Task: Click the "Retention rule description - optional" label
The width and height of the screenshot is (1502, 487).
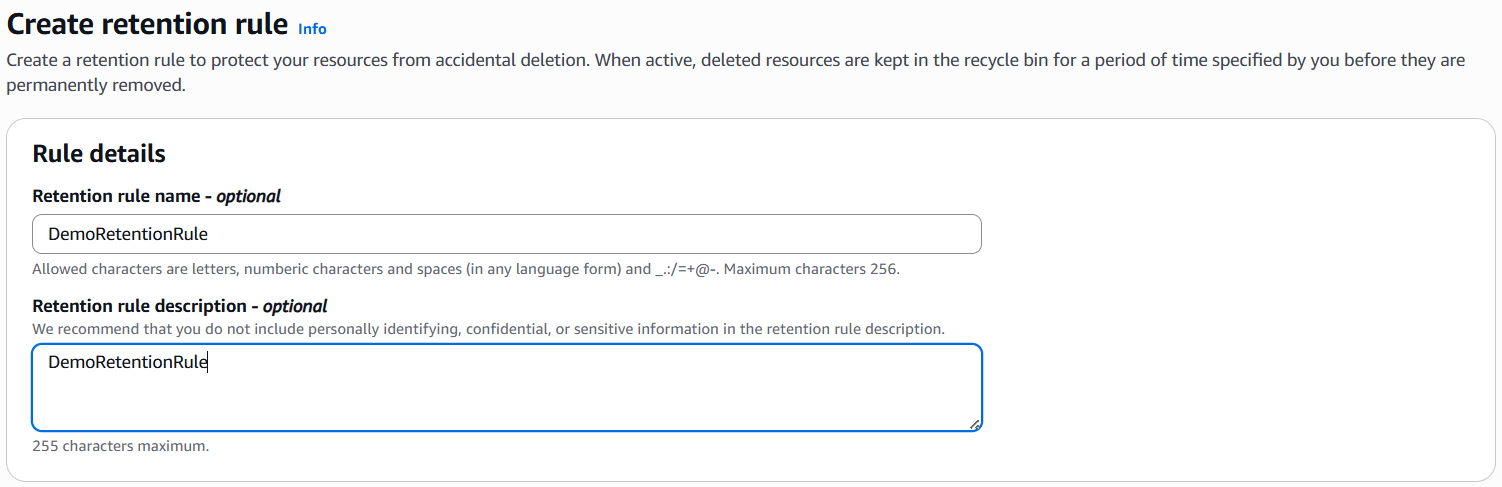Action: 180,306
